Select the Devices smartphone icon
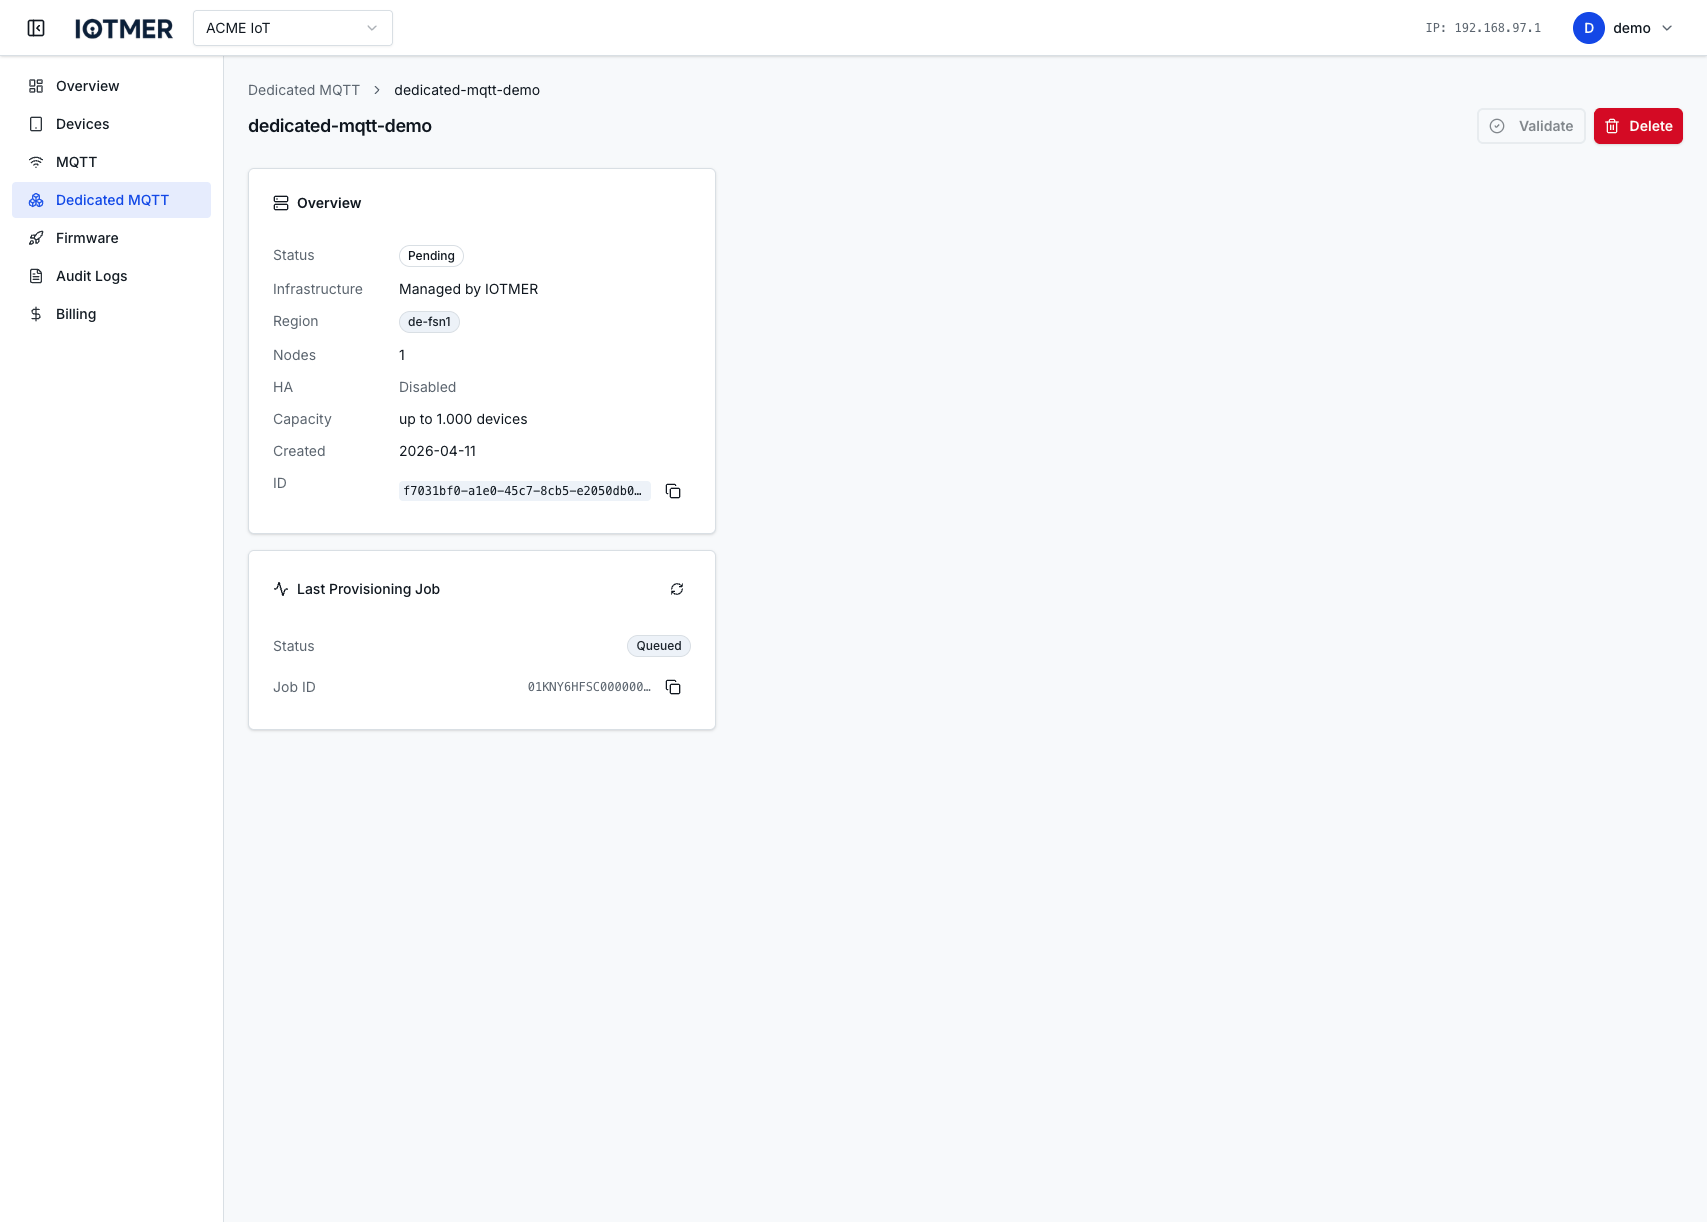This screenshot has height=1222, width=1707. coord(36,123)
